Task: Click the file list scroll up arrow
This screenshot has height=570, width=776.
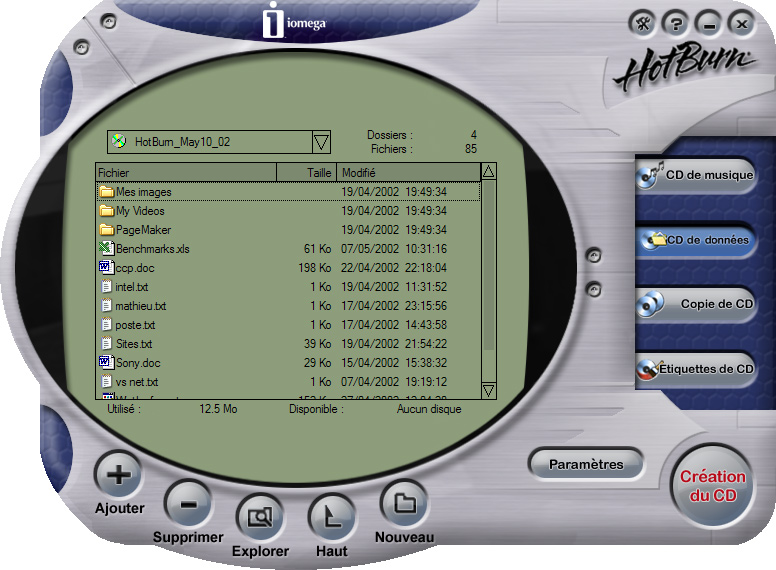Action: tap(488, 172)
